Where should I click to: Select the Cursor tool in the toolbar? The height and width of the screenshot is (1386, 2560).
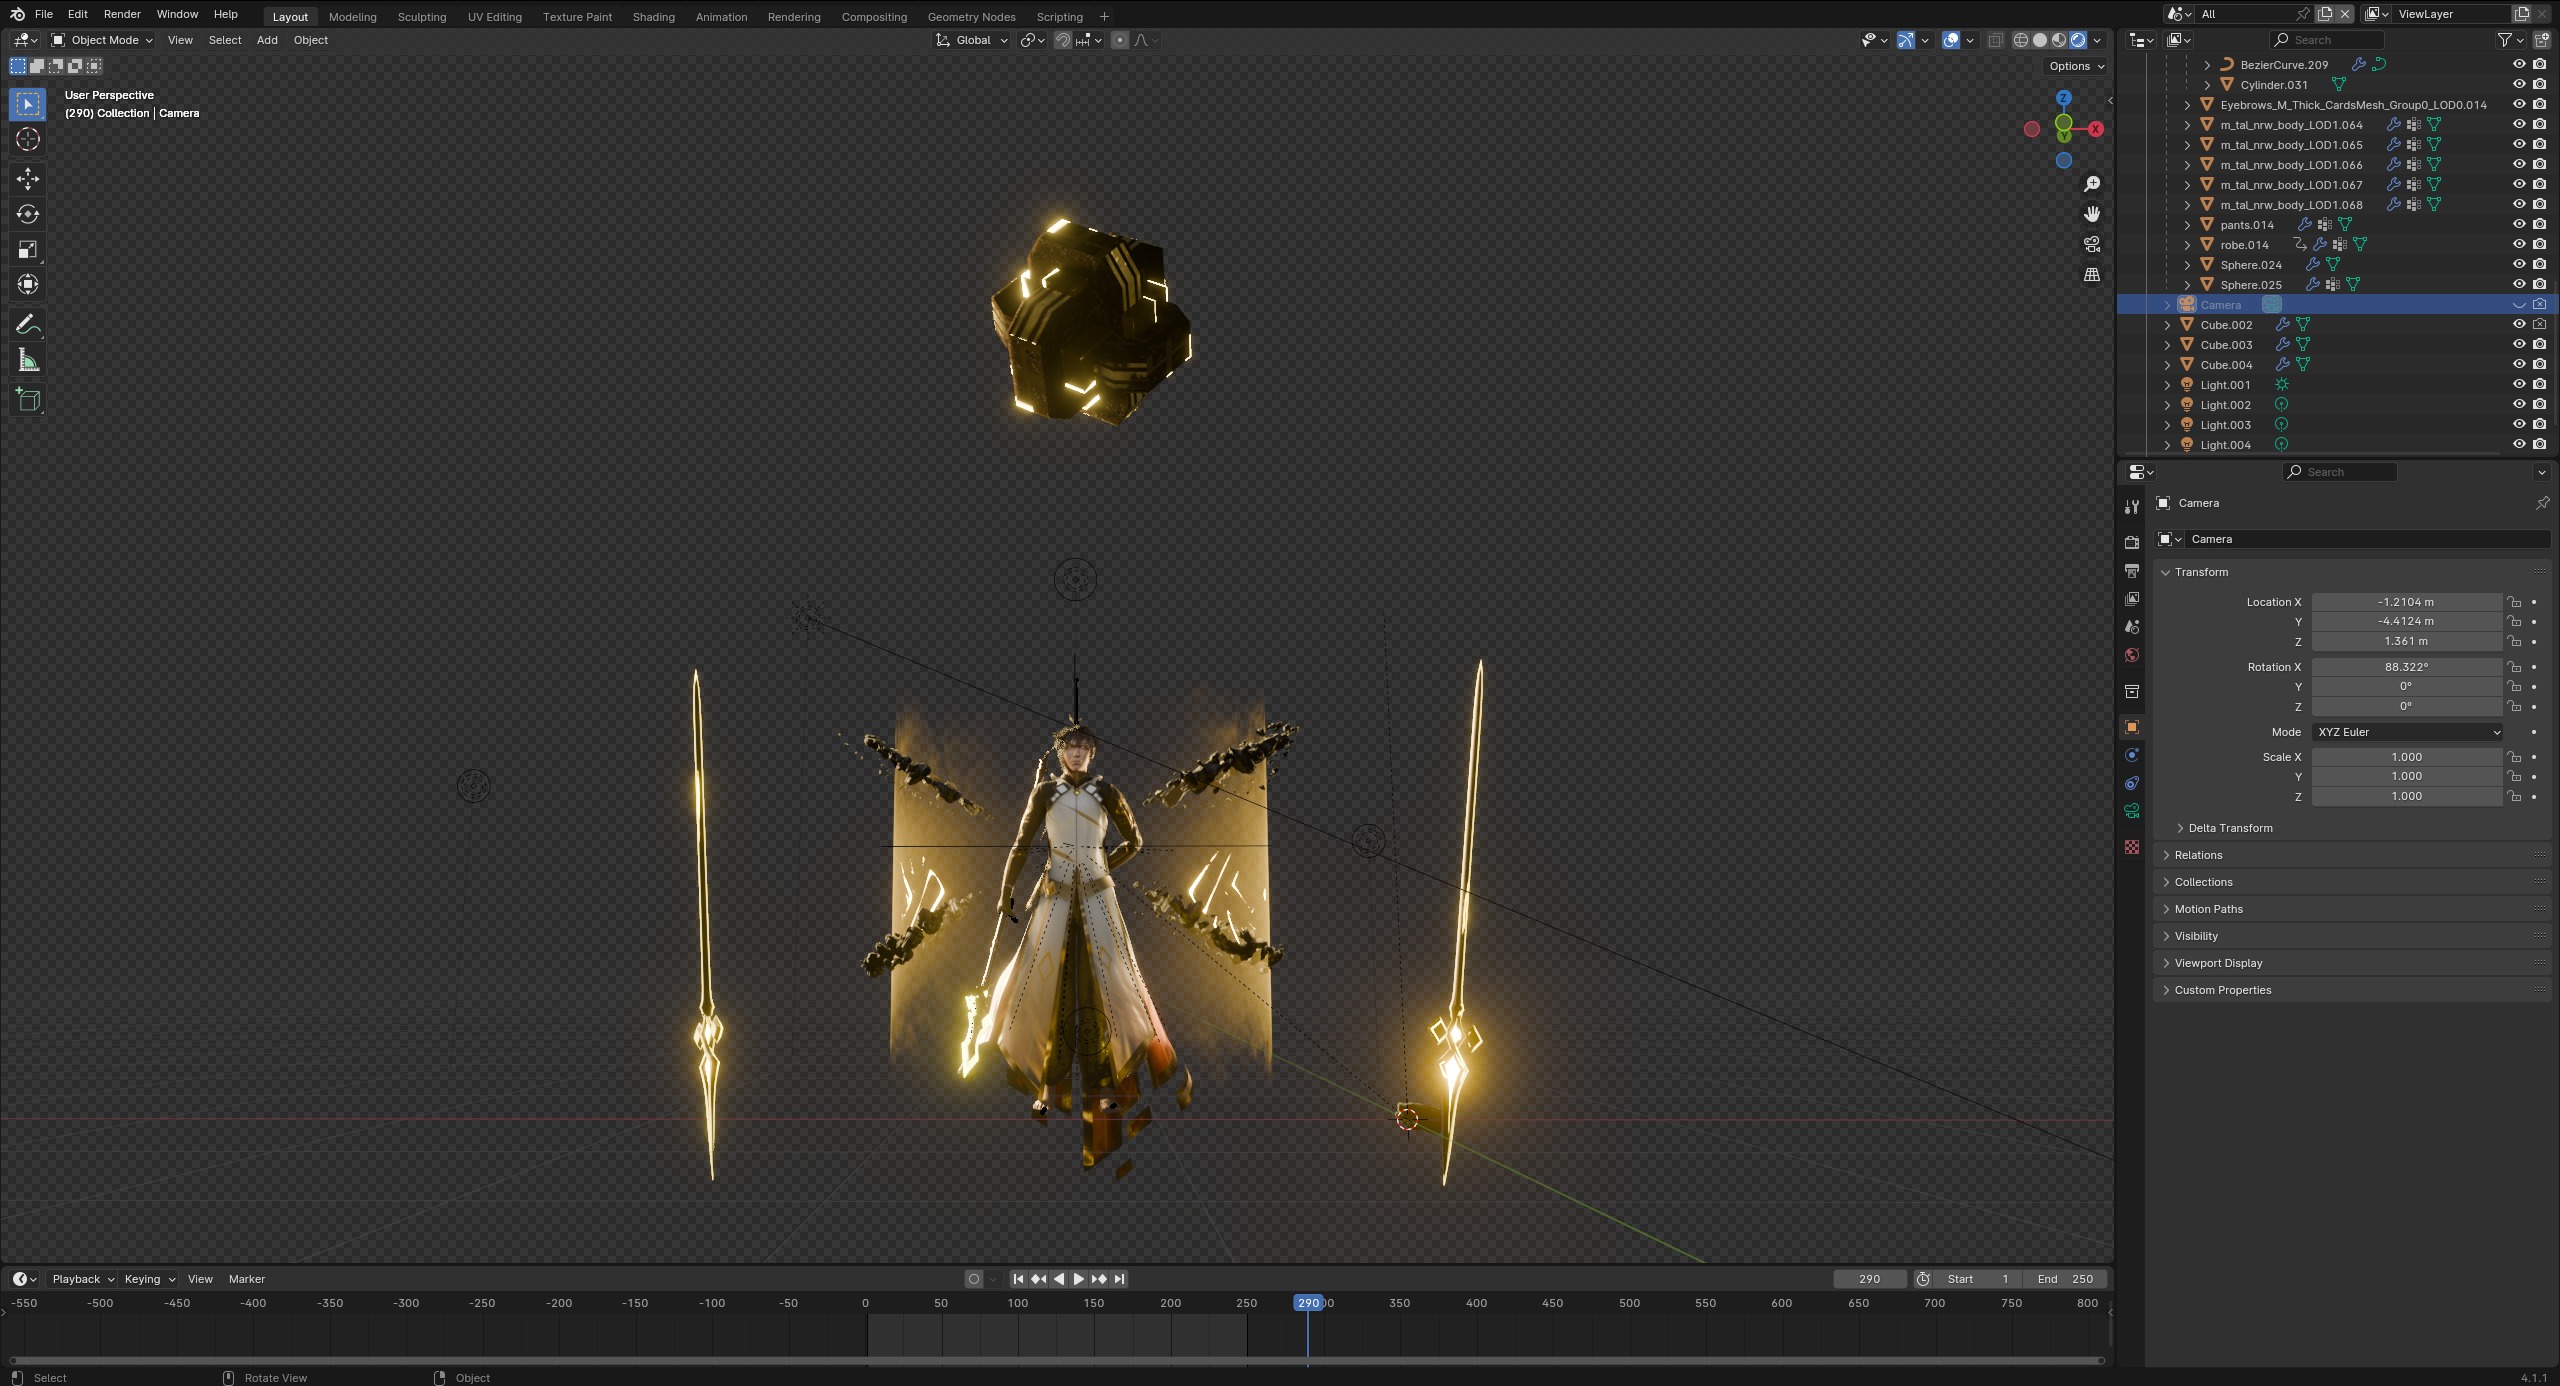click(x=28, y=139)
